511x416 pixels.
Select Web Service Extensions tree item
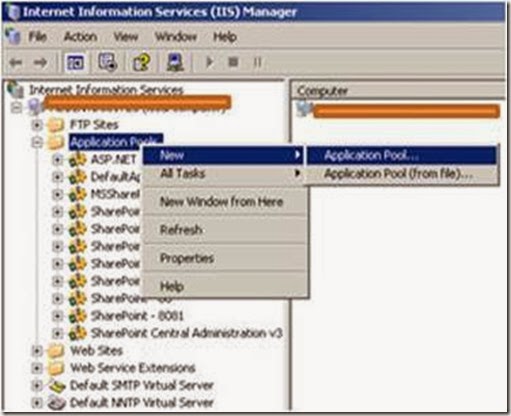coord(132,368)
